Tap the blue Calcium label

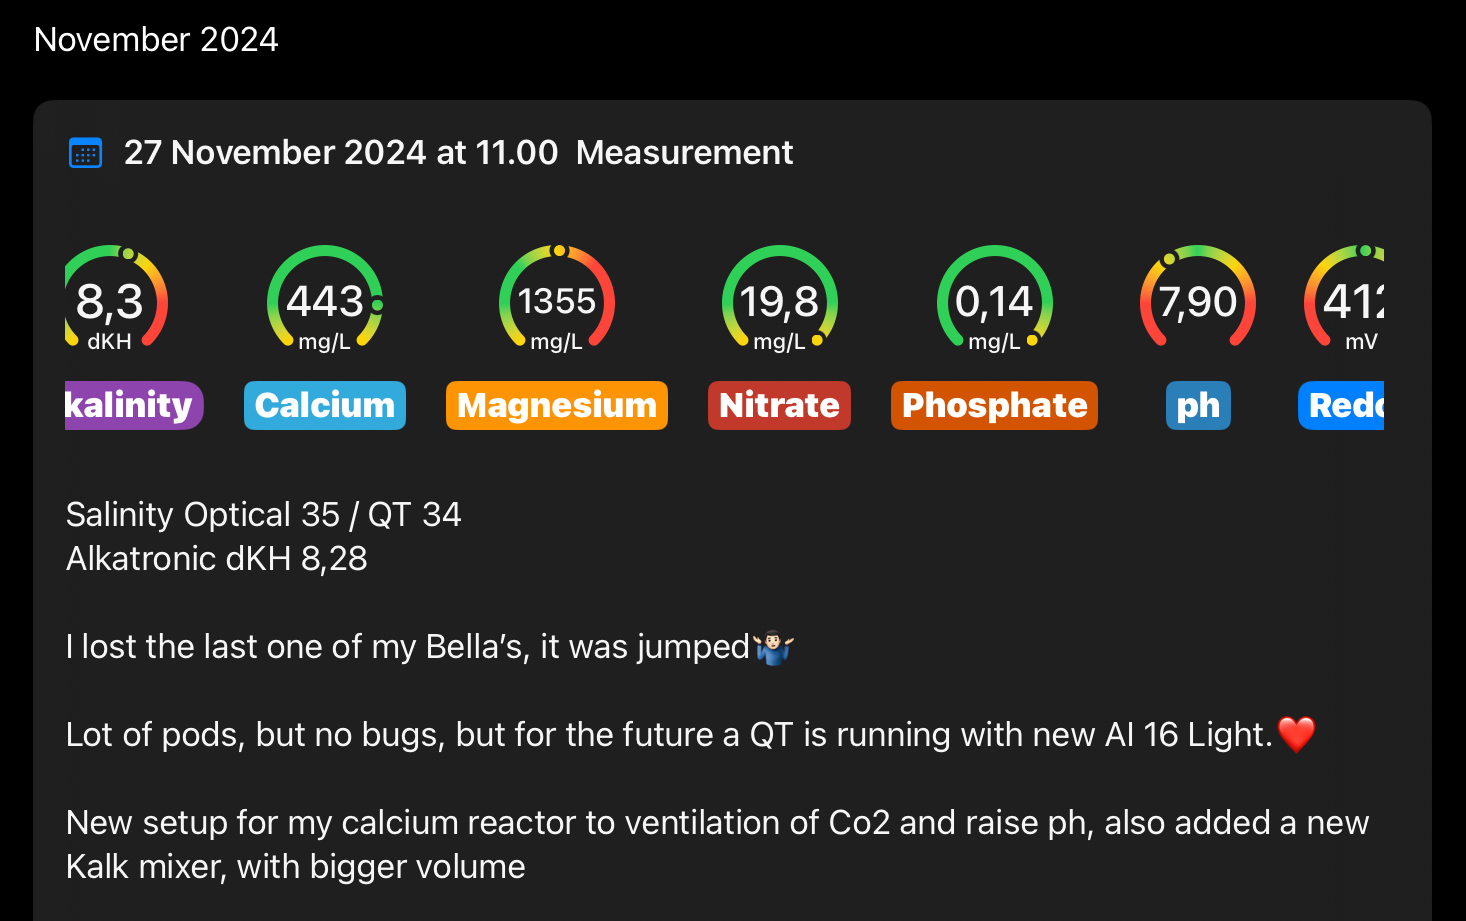coord(325,406)
